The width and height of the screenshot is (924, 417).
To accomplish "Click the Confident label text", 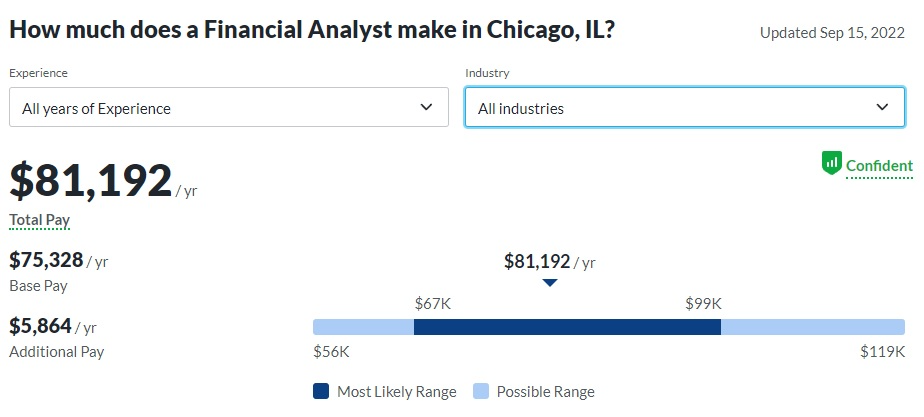I will (879, 166).
